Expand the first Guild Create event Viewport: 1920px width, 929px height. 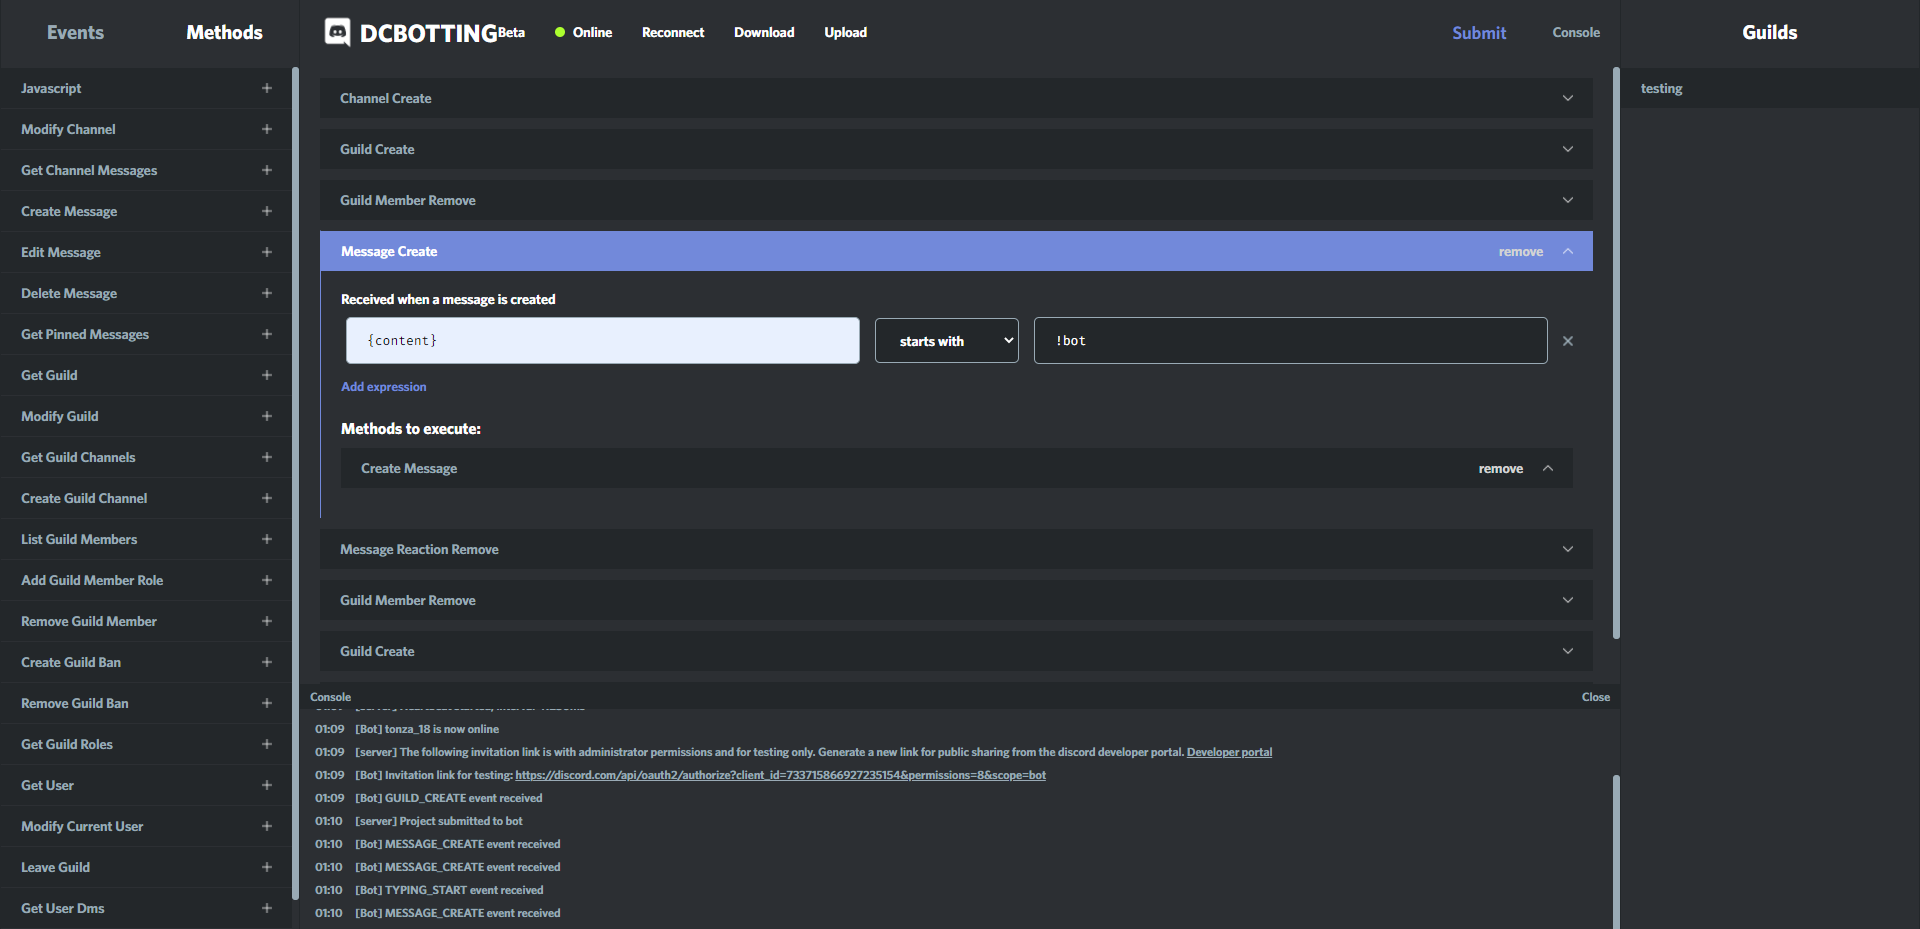click(1568, 149)
